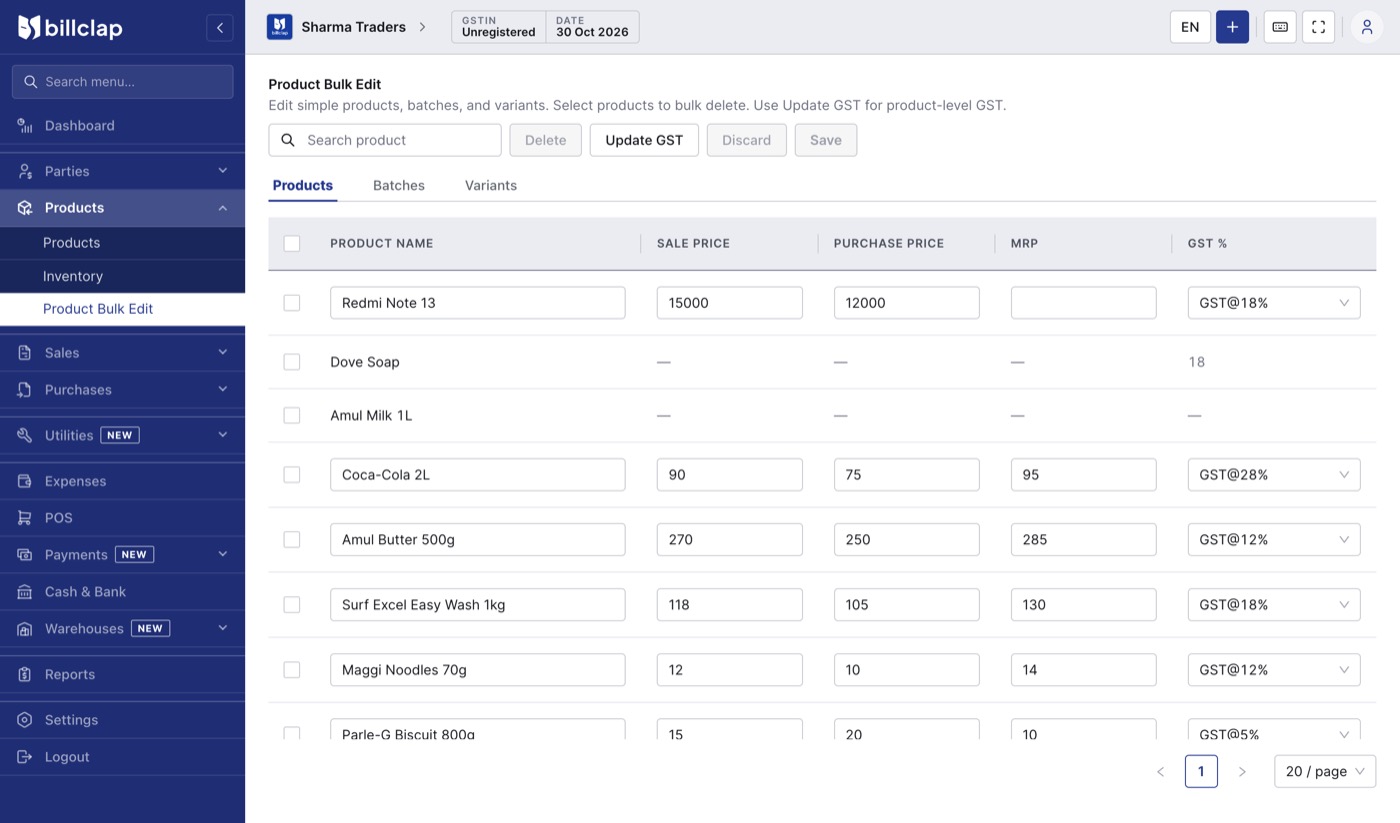
Task: Select the Redmi Note 13 row checkbox
Action: point(292,303)
